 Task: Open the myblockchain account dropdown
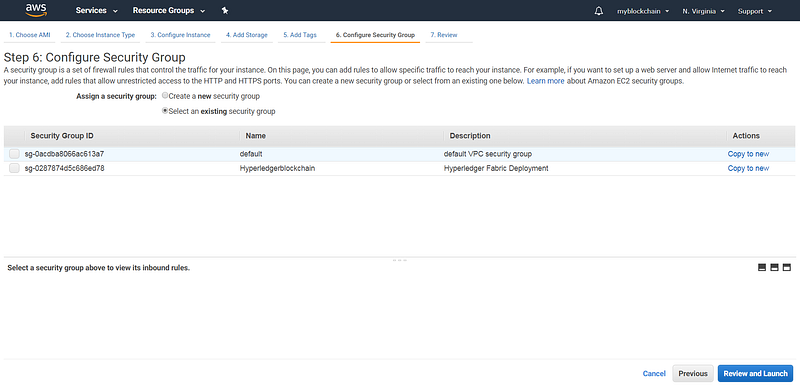coord(643,11)
